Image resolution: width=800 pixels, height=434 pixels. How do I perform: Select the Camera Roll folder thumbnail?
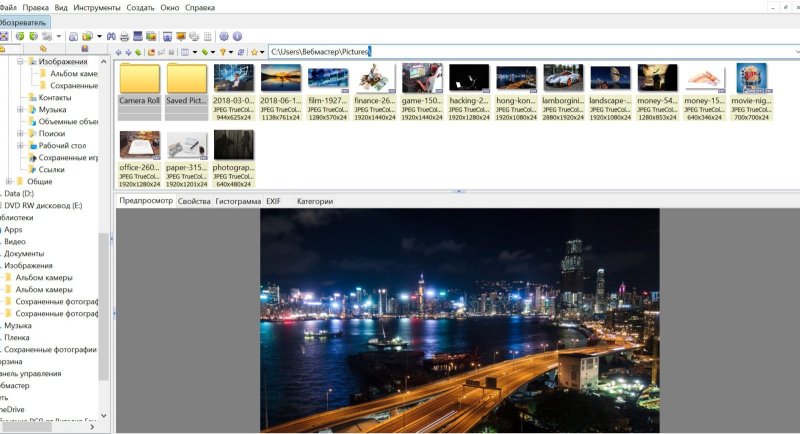[x=139, y=91]
